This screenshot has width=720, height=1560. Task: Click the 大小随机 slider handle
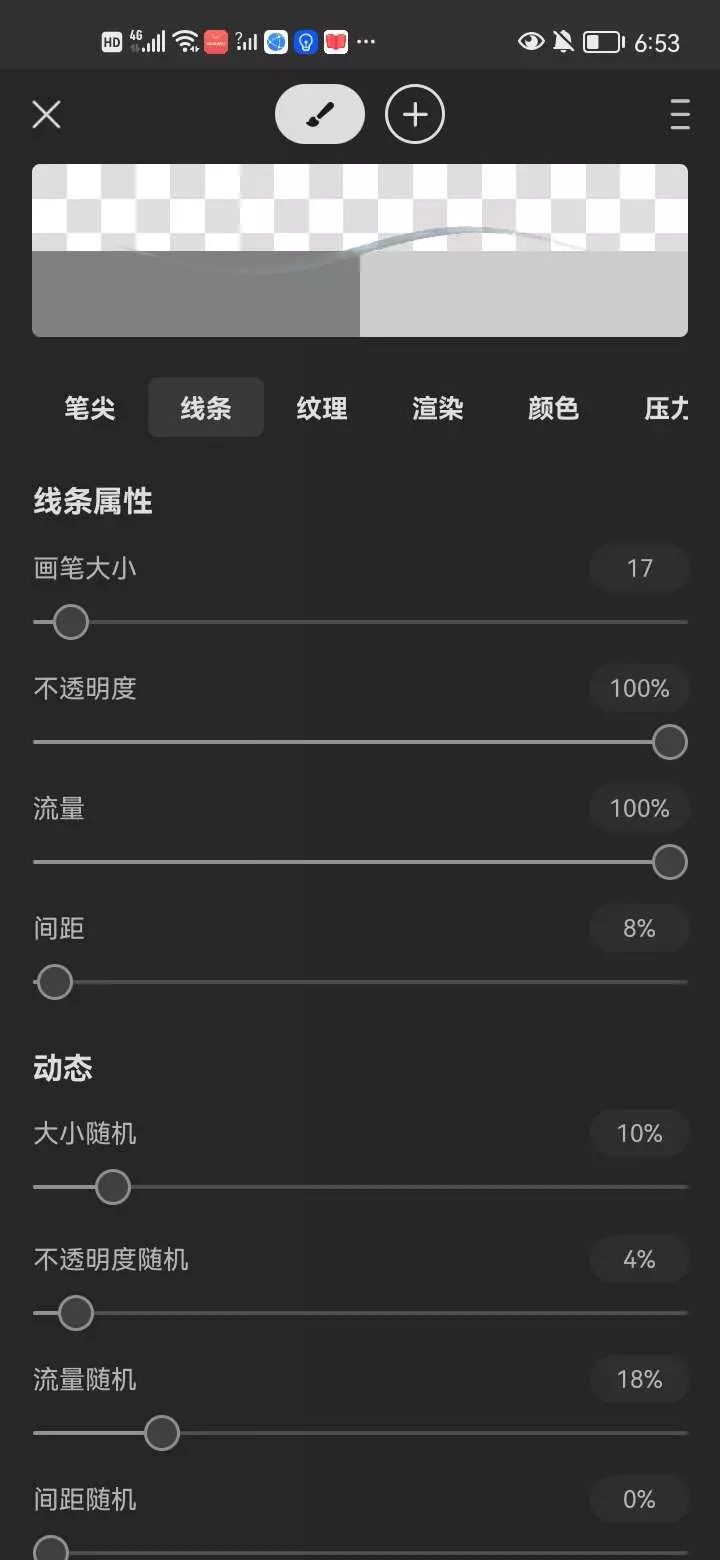point(113,1187)
